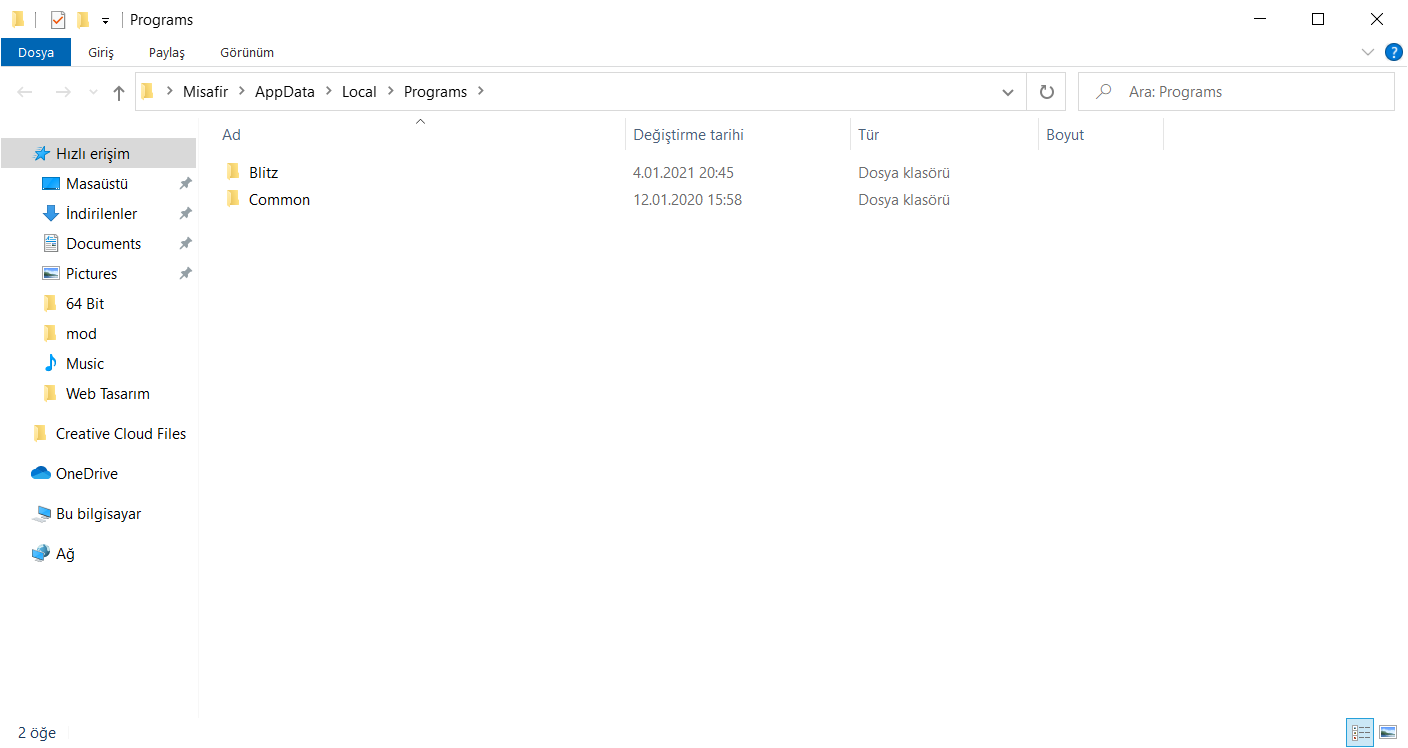Image resolution: width=1408 pixels, height=748 pixels.
Task: Refresh the Programs folder view
Action: click(x=1046, y=92)
